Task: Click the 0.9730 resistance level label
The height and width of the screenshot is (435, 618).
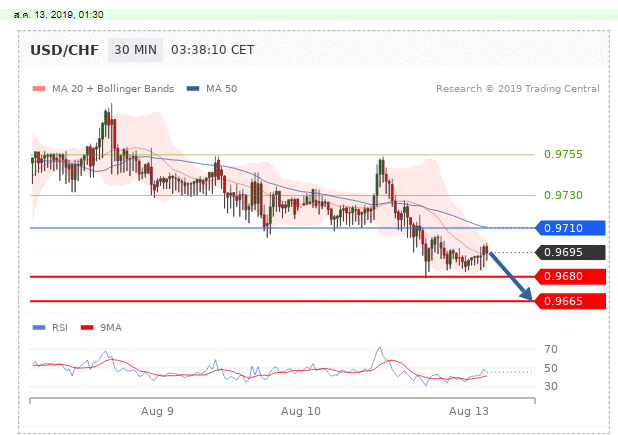Action: click(563, 195)
